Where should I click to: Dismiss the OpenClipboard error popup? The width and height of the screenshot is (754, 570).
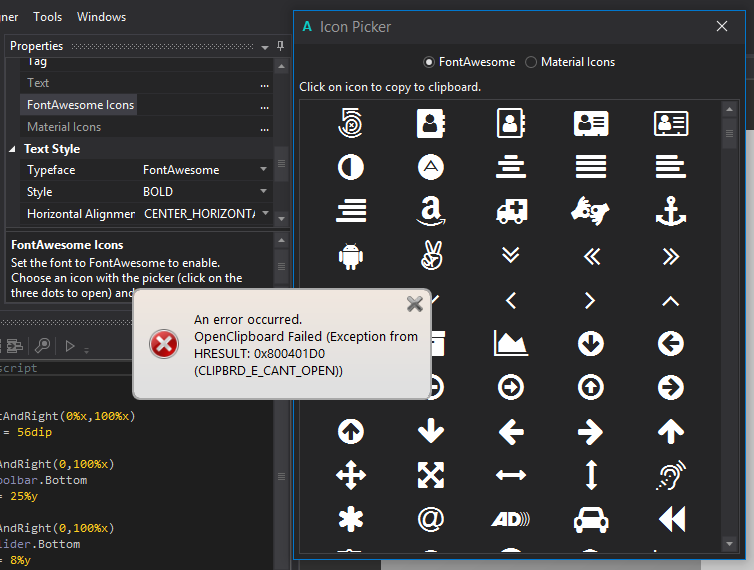[415, 303]
